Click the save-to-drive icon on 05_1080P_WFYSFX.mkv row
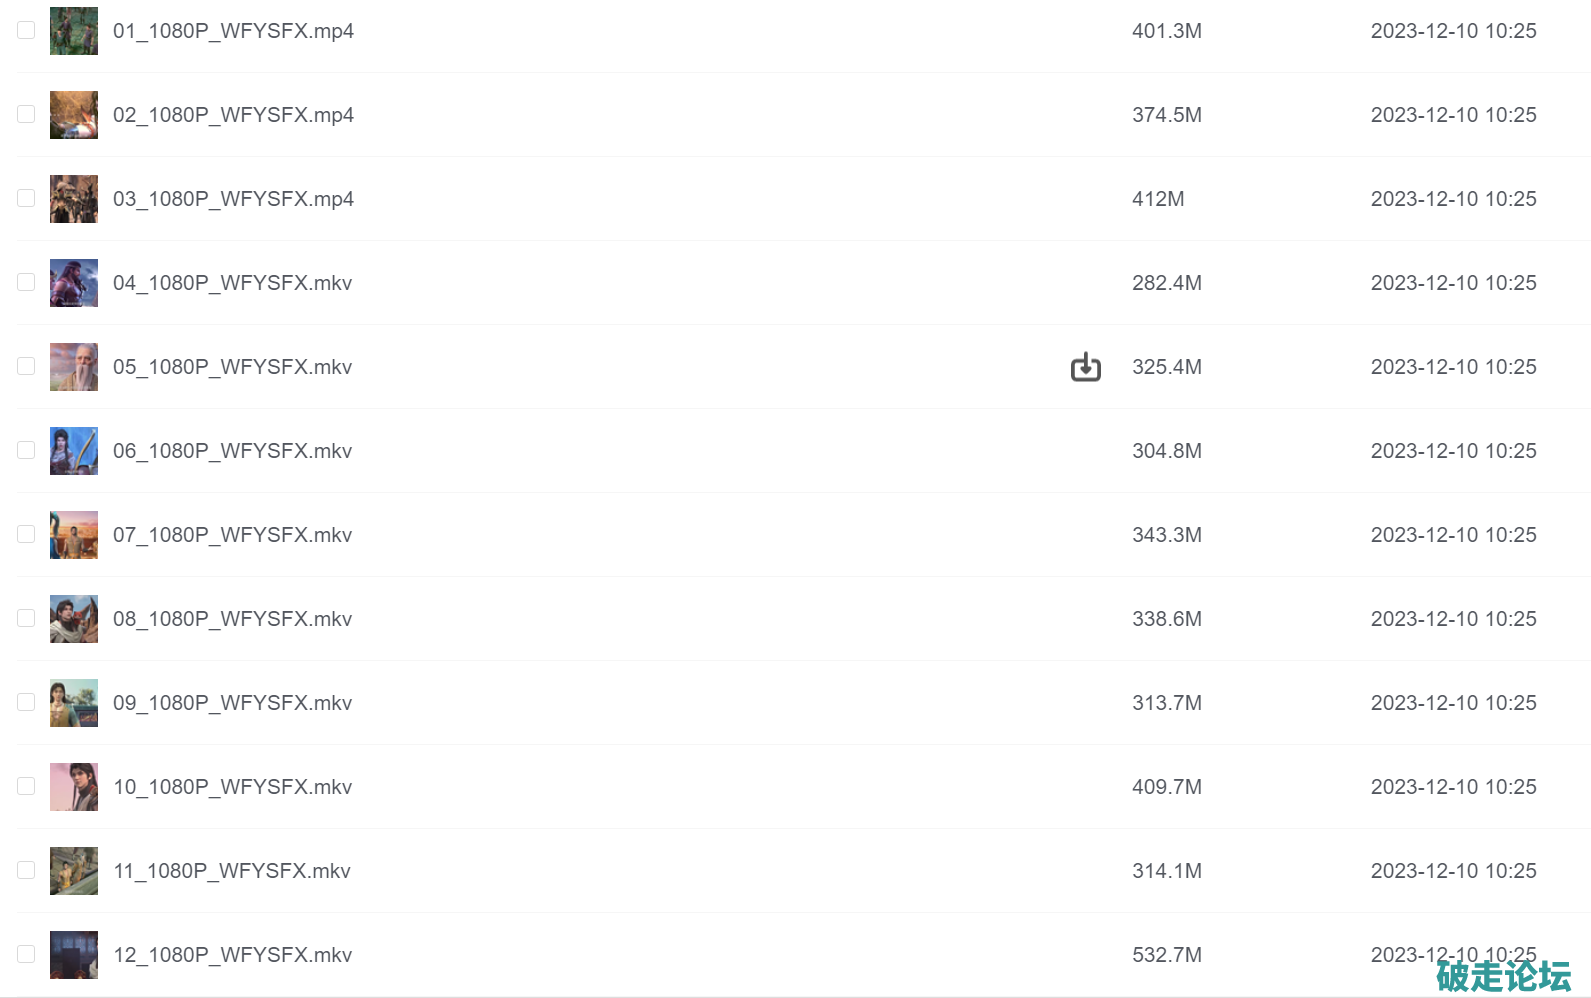 pos(1085,367)
